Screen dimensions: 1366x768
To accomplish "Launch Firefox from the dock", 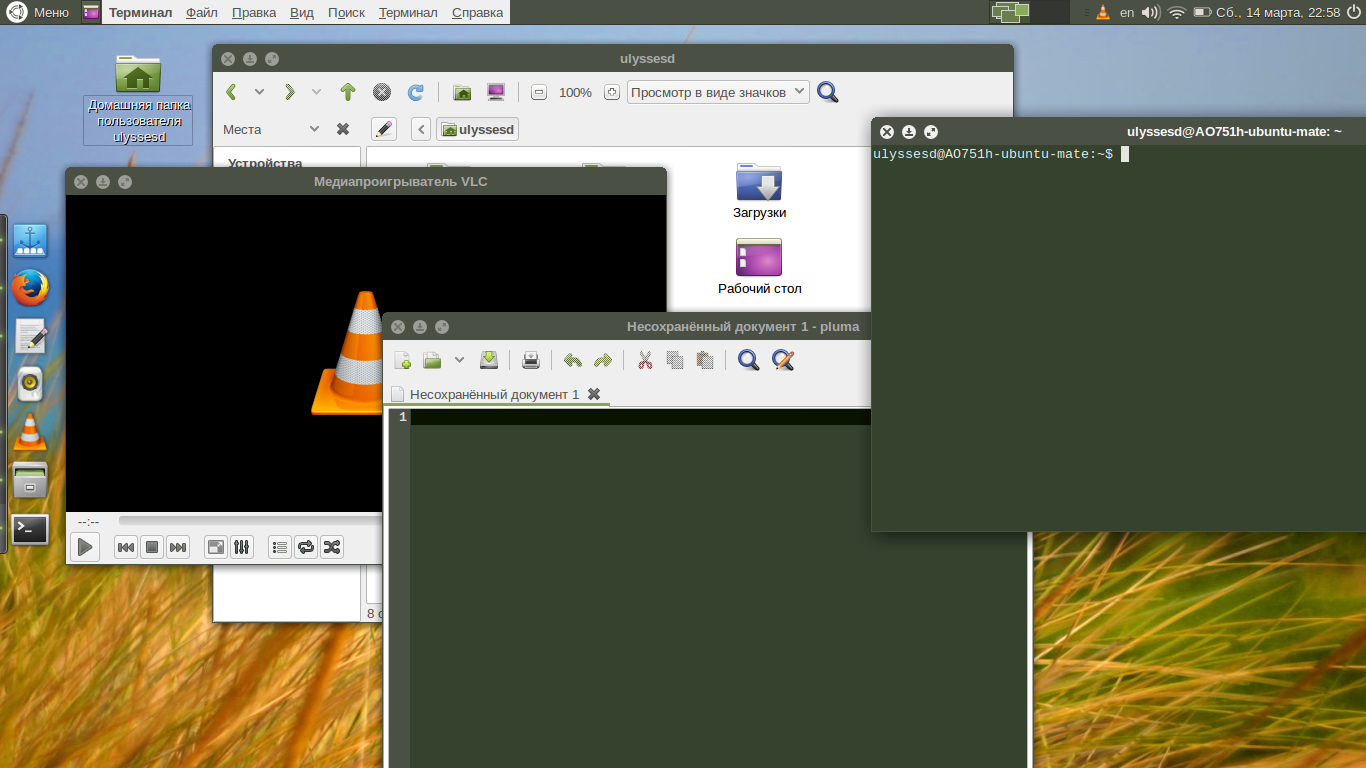I will click(x=30, y=289).
